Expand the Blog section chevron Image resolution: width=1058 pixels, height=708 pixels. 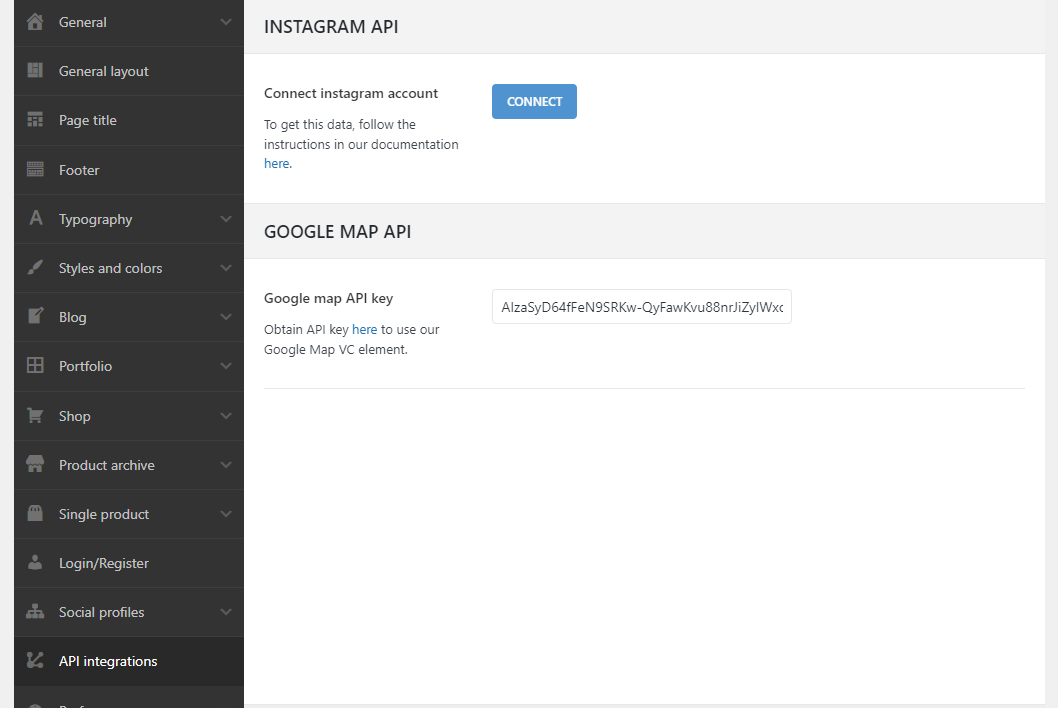coord(226,317)
